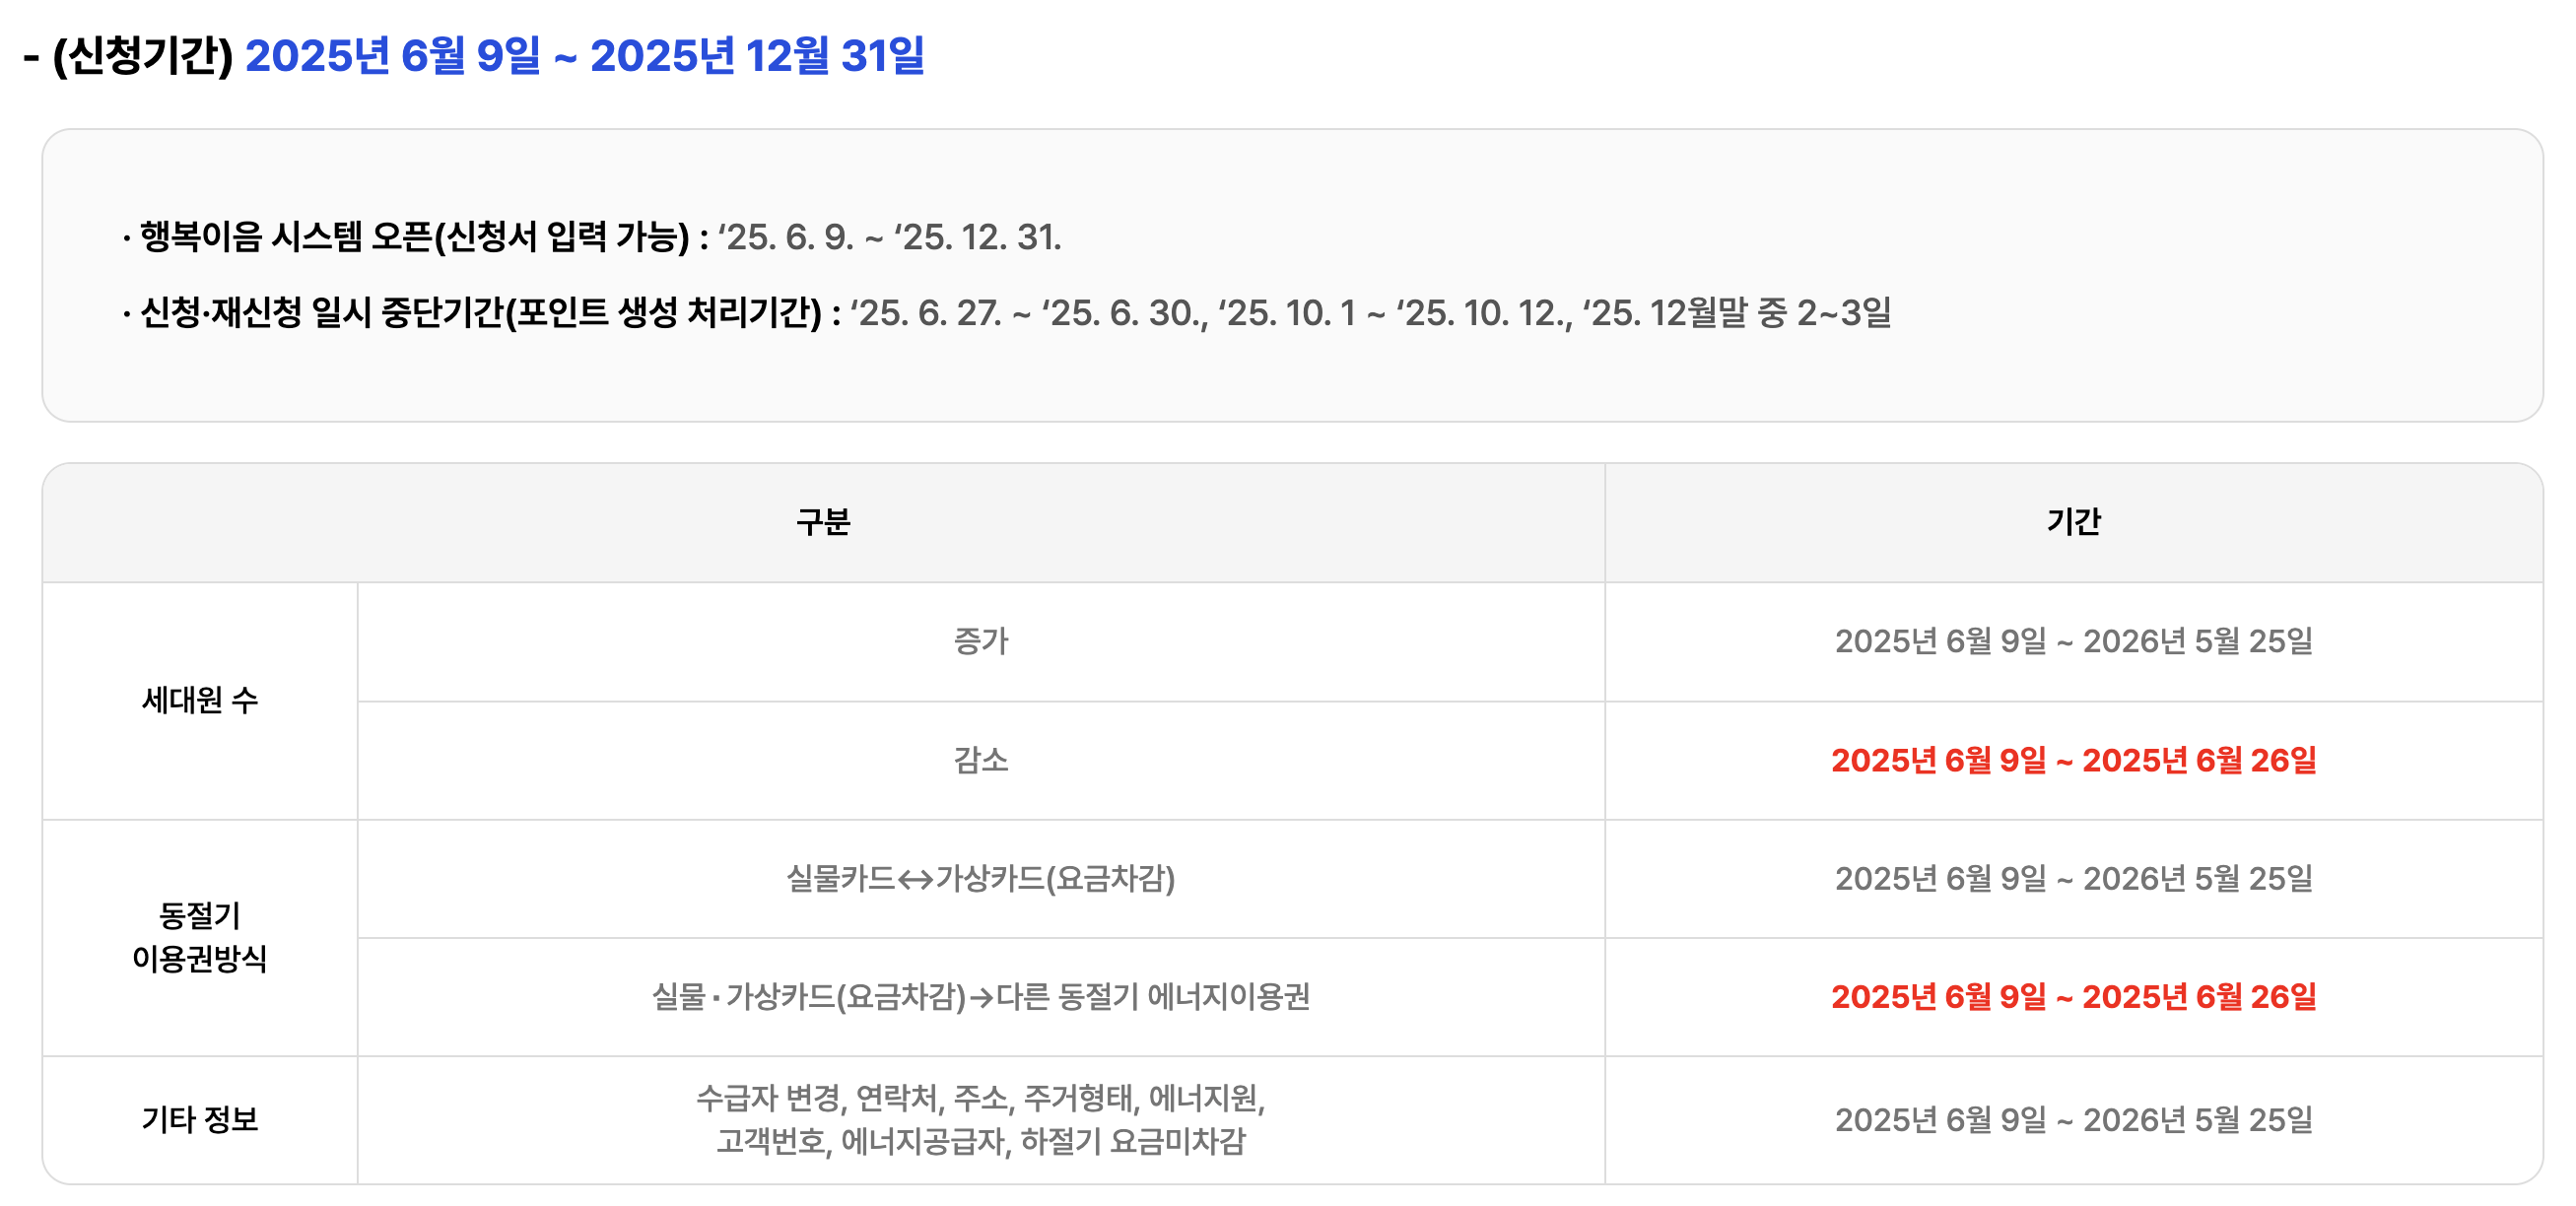Select the 행복이음 시스템 오픈 bullet line
Screen dimensions: 2576x1206
tap(591, 237)
